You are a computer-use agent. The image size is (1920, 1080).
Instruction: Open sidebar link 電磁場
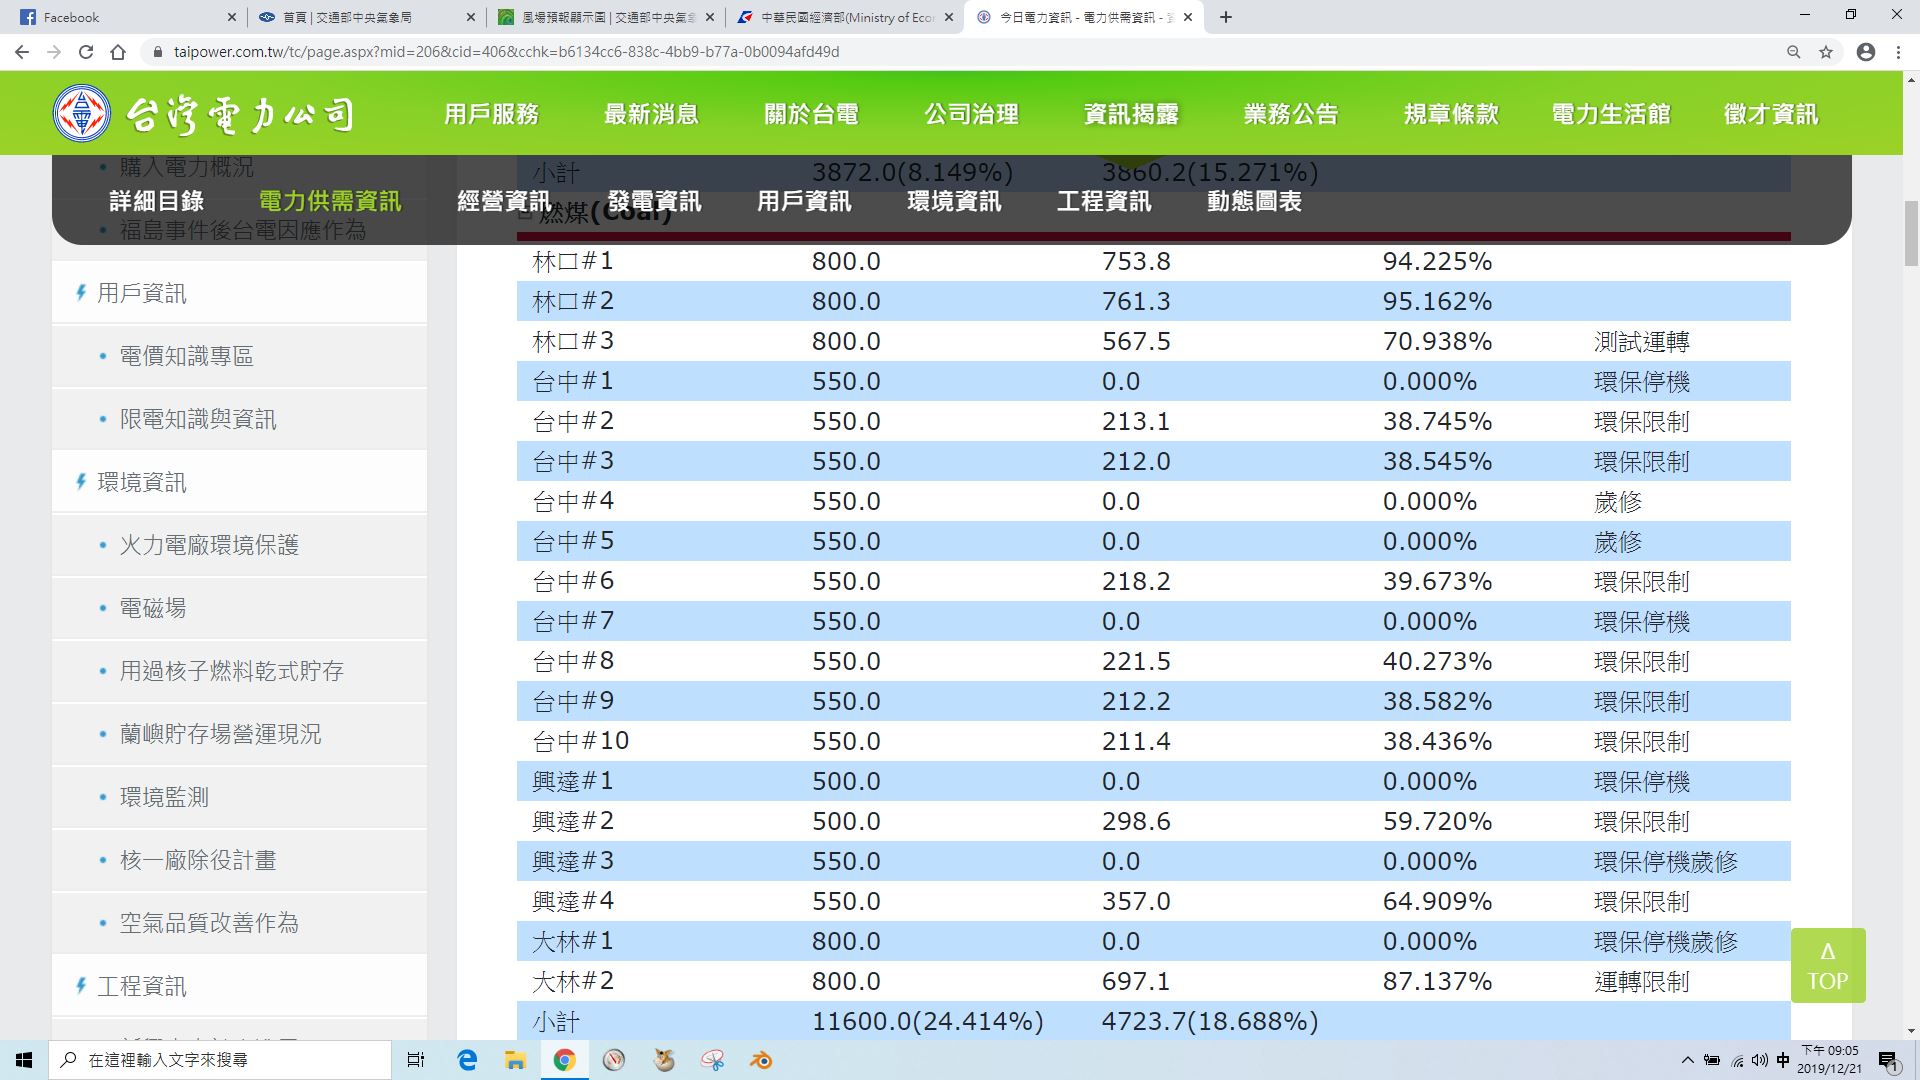pos(153,608)
